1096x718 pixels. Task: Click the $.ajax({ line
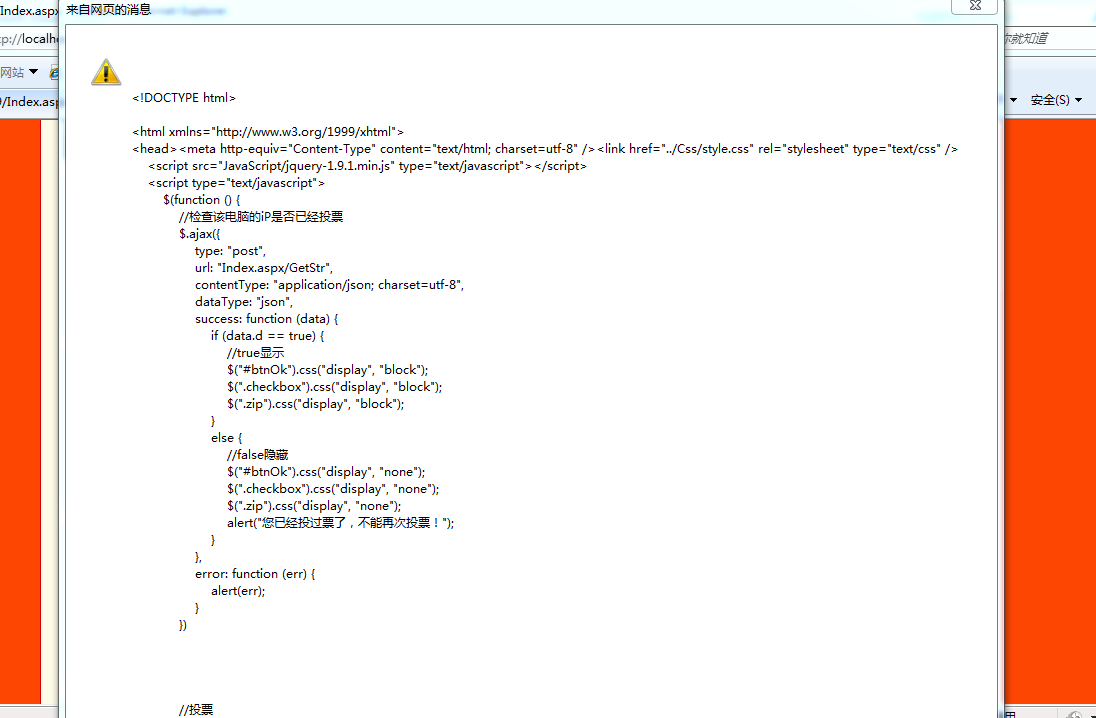tap(200, 234)
